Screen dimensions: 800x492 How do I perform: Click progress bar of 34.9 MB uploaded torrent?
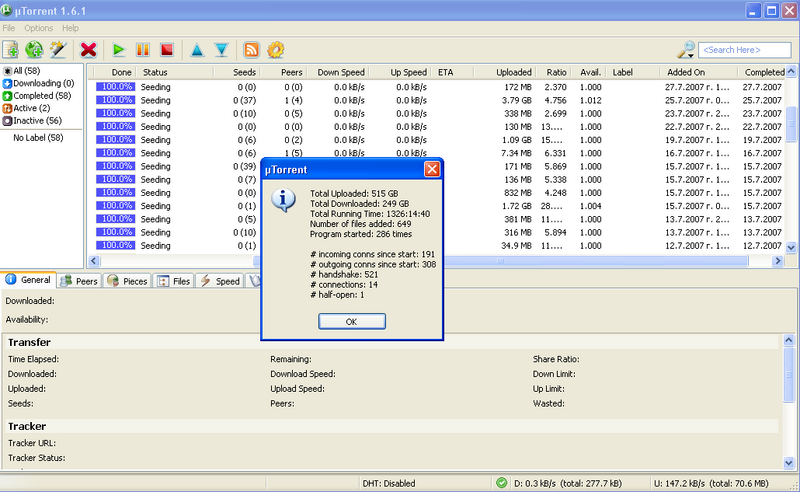[x=116, y=245]
